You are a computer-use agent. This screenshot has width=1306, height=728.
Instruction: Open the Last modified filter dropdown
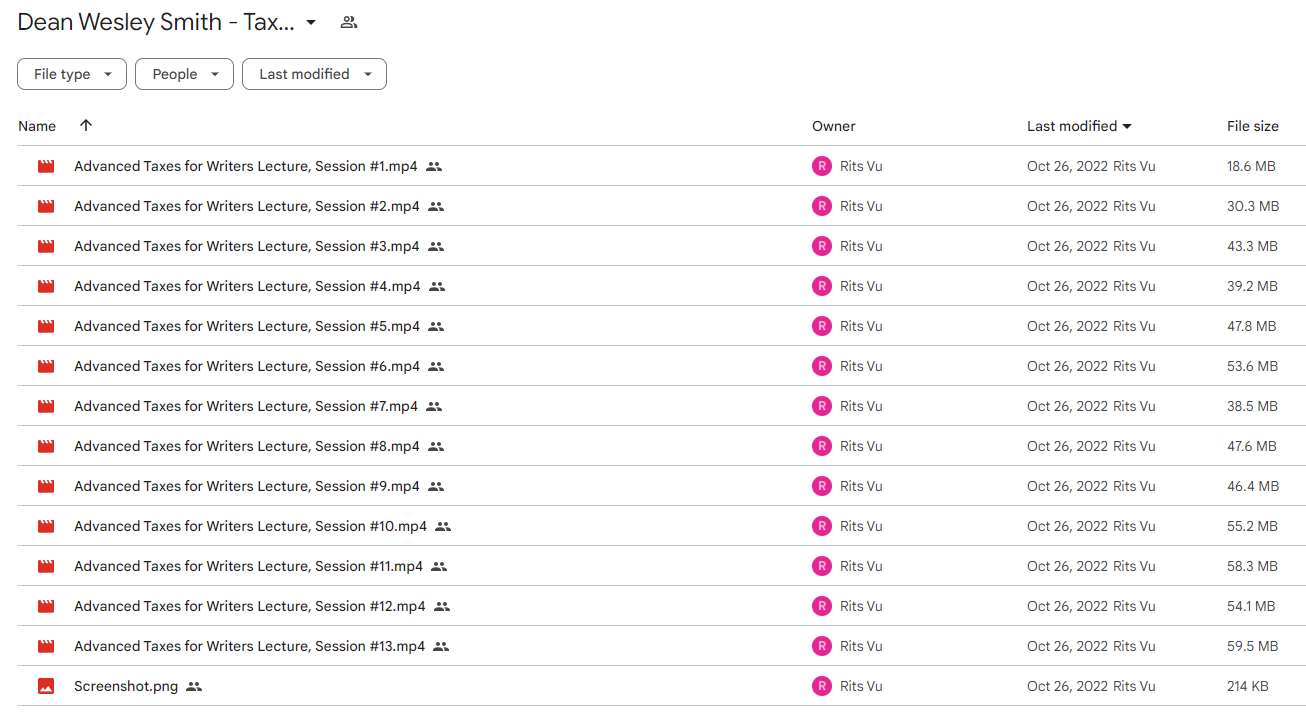point(314,74)
